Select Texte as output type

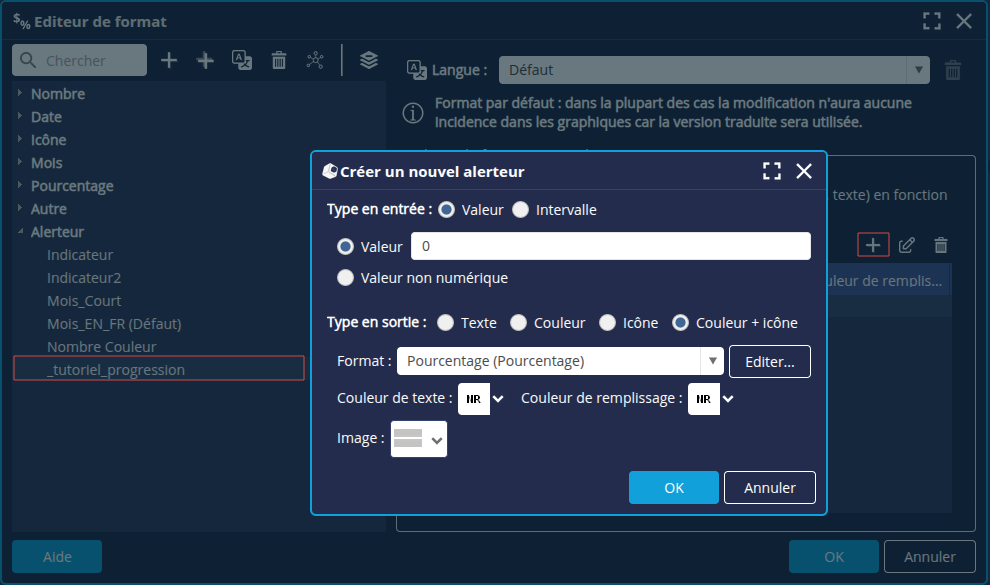pos(446,323)
